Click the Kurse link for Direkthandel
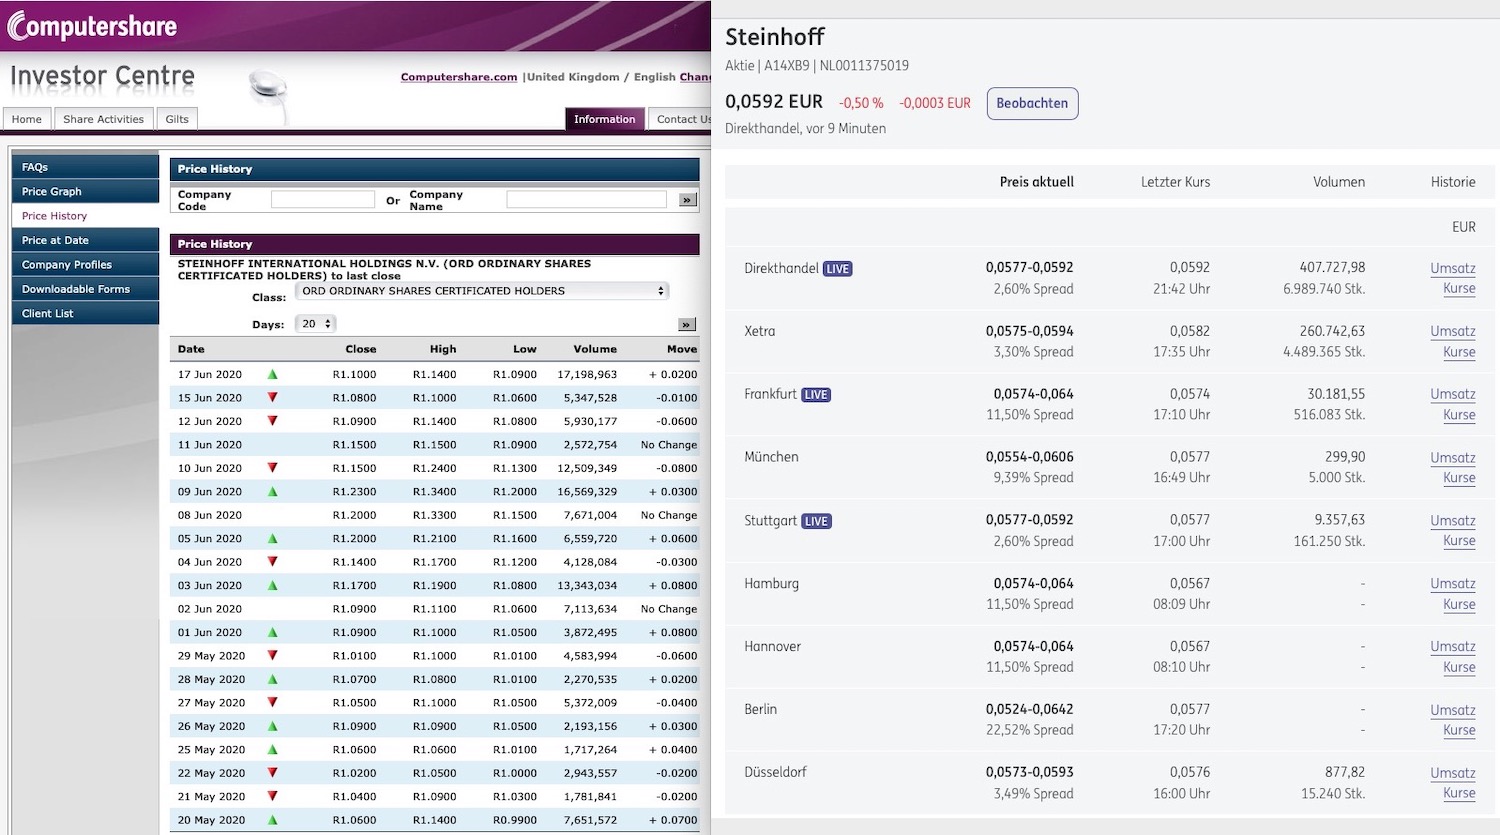The height and width of the screenshot is (835, 1500). point(1458,288)
